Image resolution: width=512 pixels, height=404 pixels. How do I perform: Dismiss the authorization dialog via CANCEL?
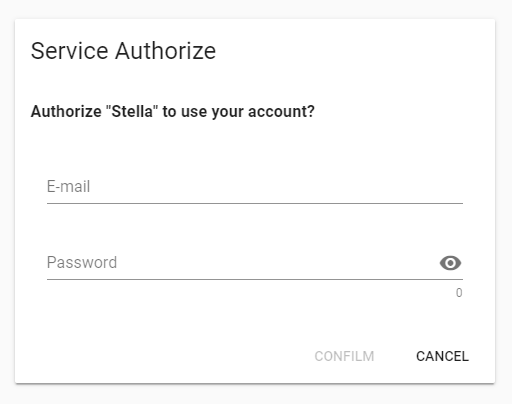point(442,356)
